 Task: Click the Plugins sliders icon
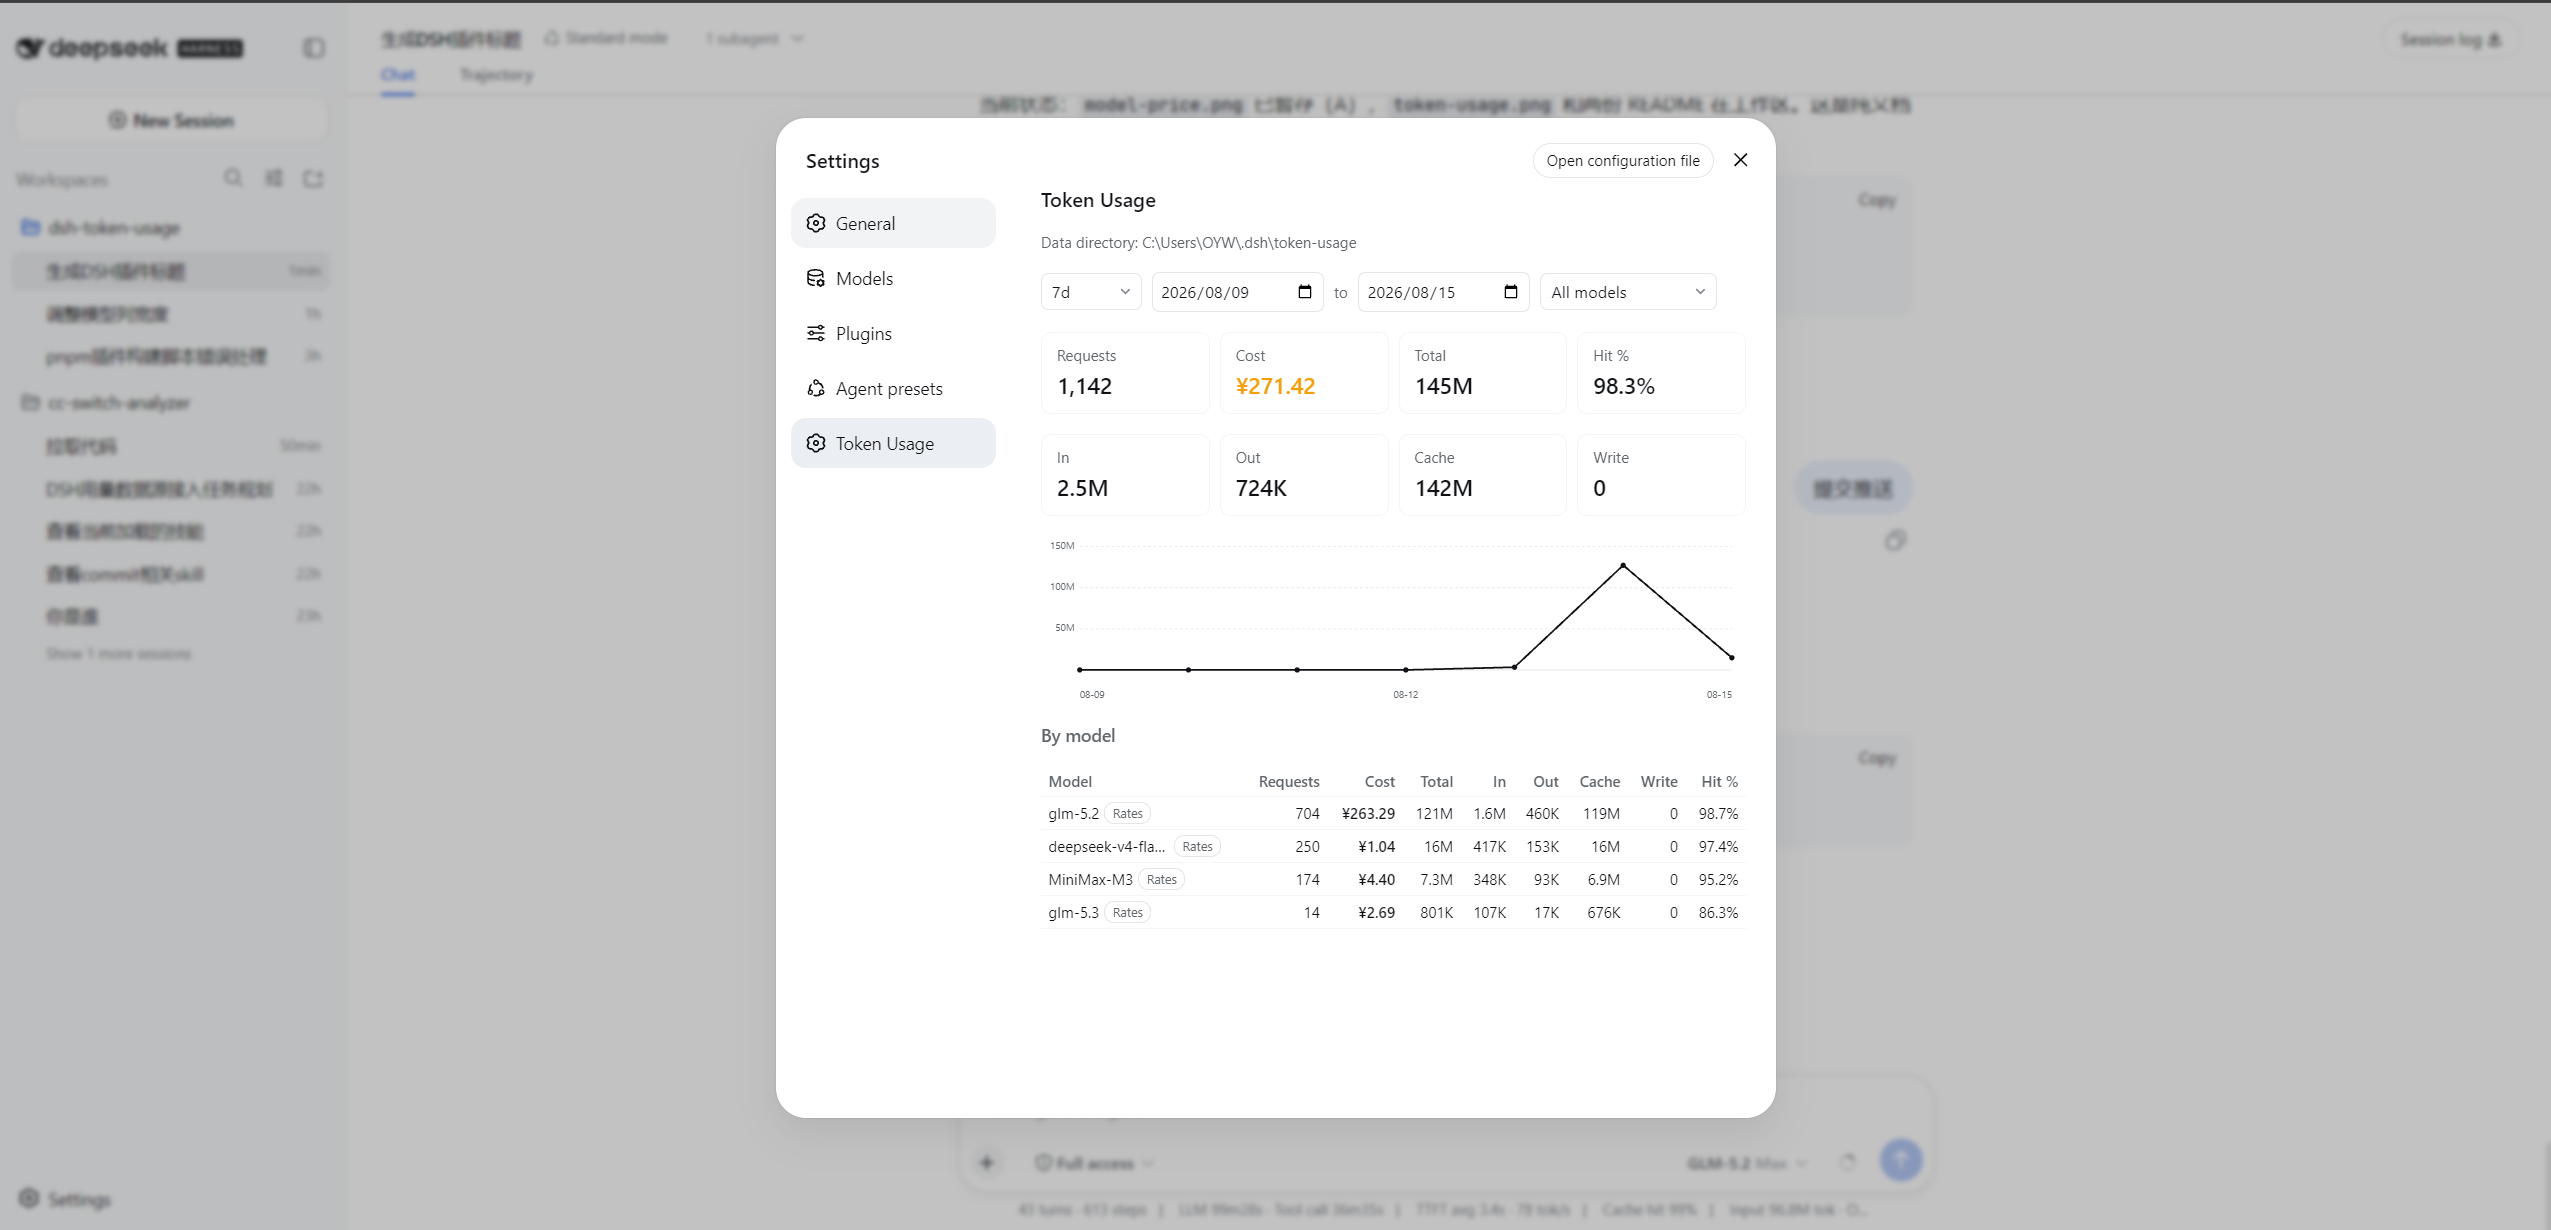[x=816, y=333]
